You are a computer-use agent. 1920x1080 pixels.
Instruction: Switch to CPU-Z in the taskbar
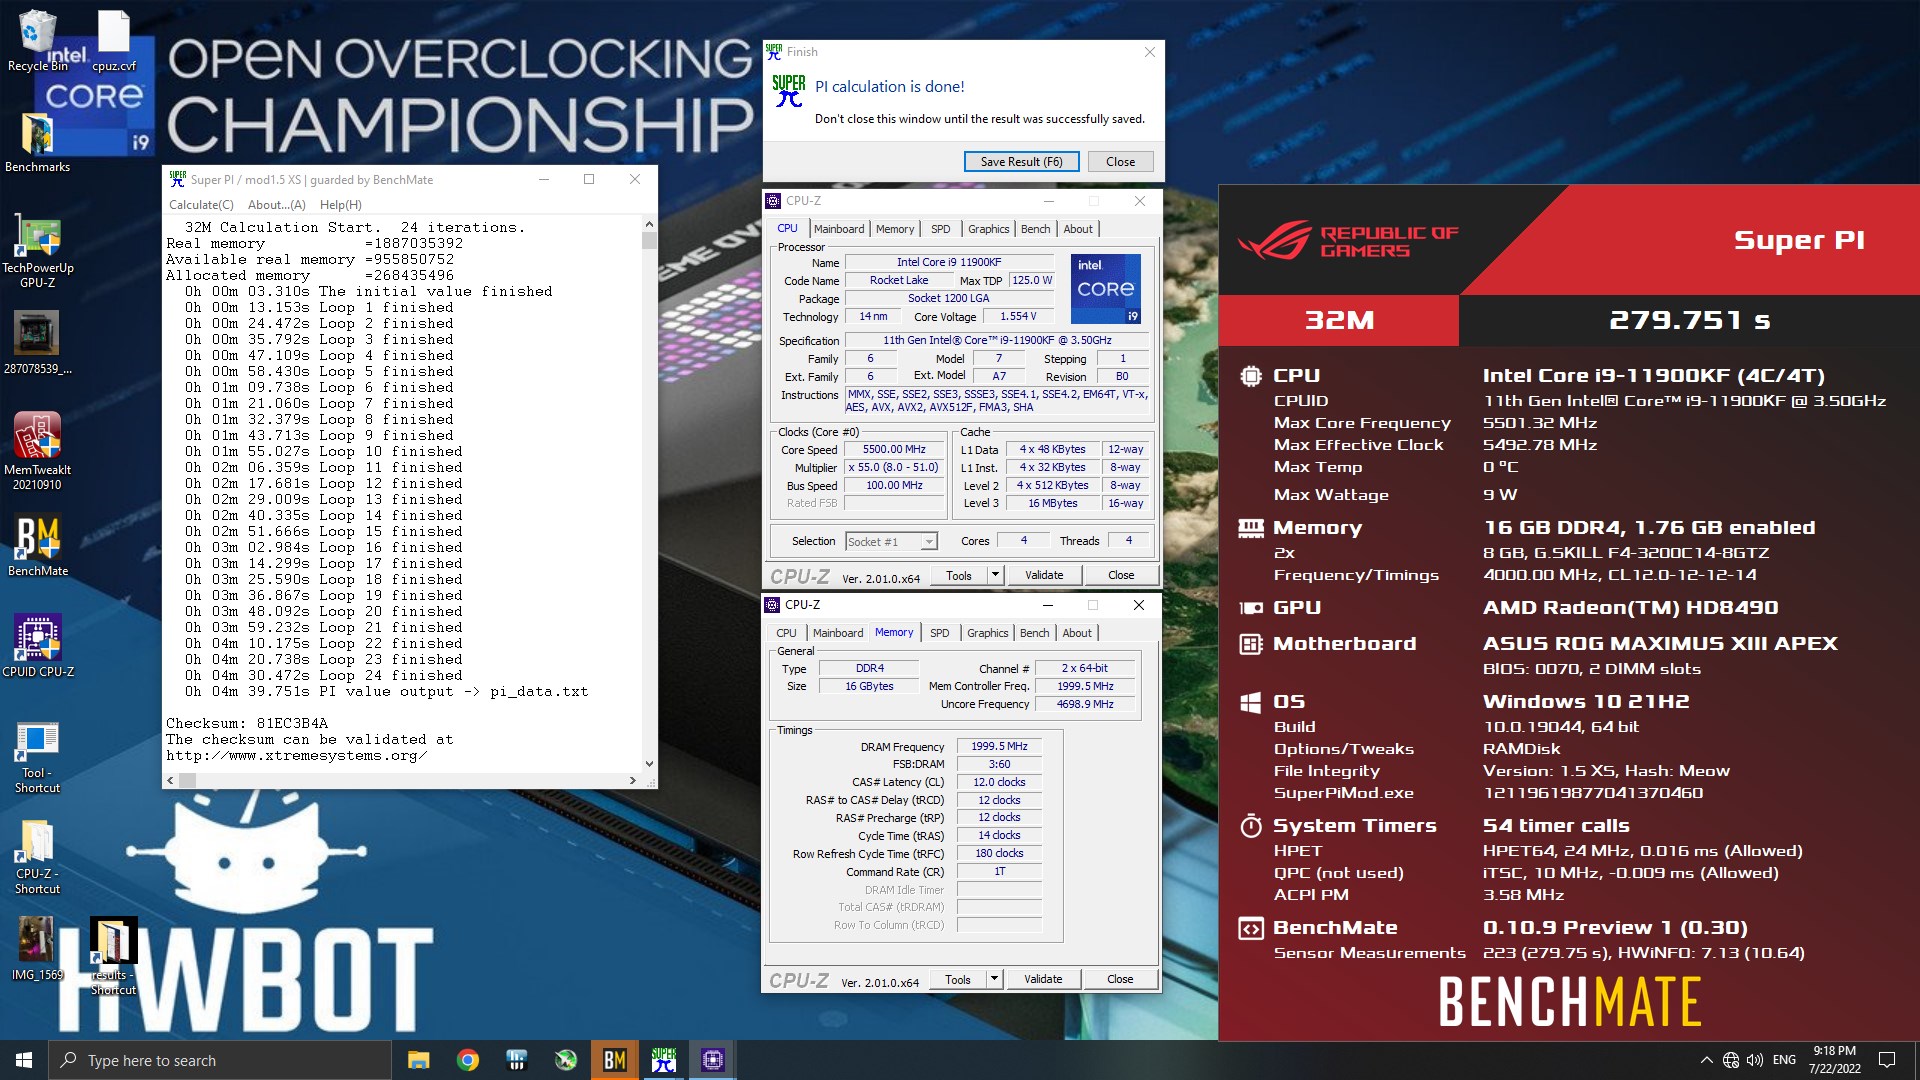coord(712,1060)
